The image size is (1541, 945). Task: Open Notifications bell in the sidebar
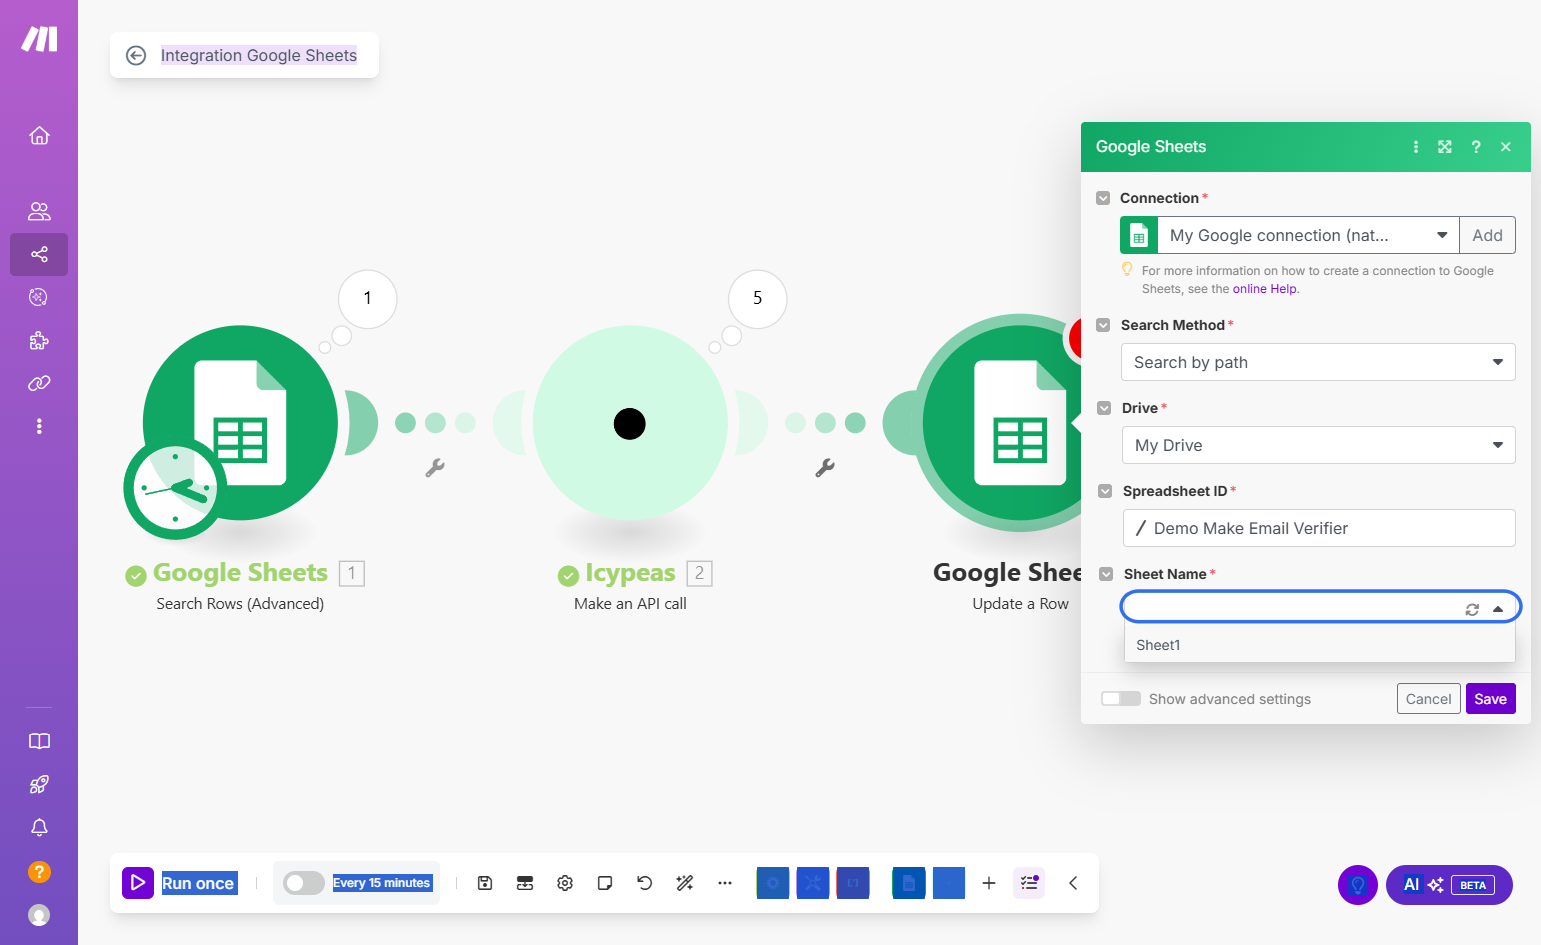(39, 828)
